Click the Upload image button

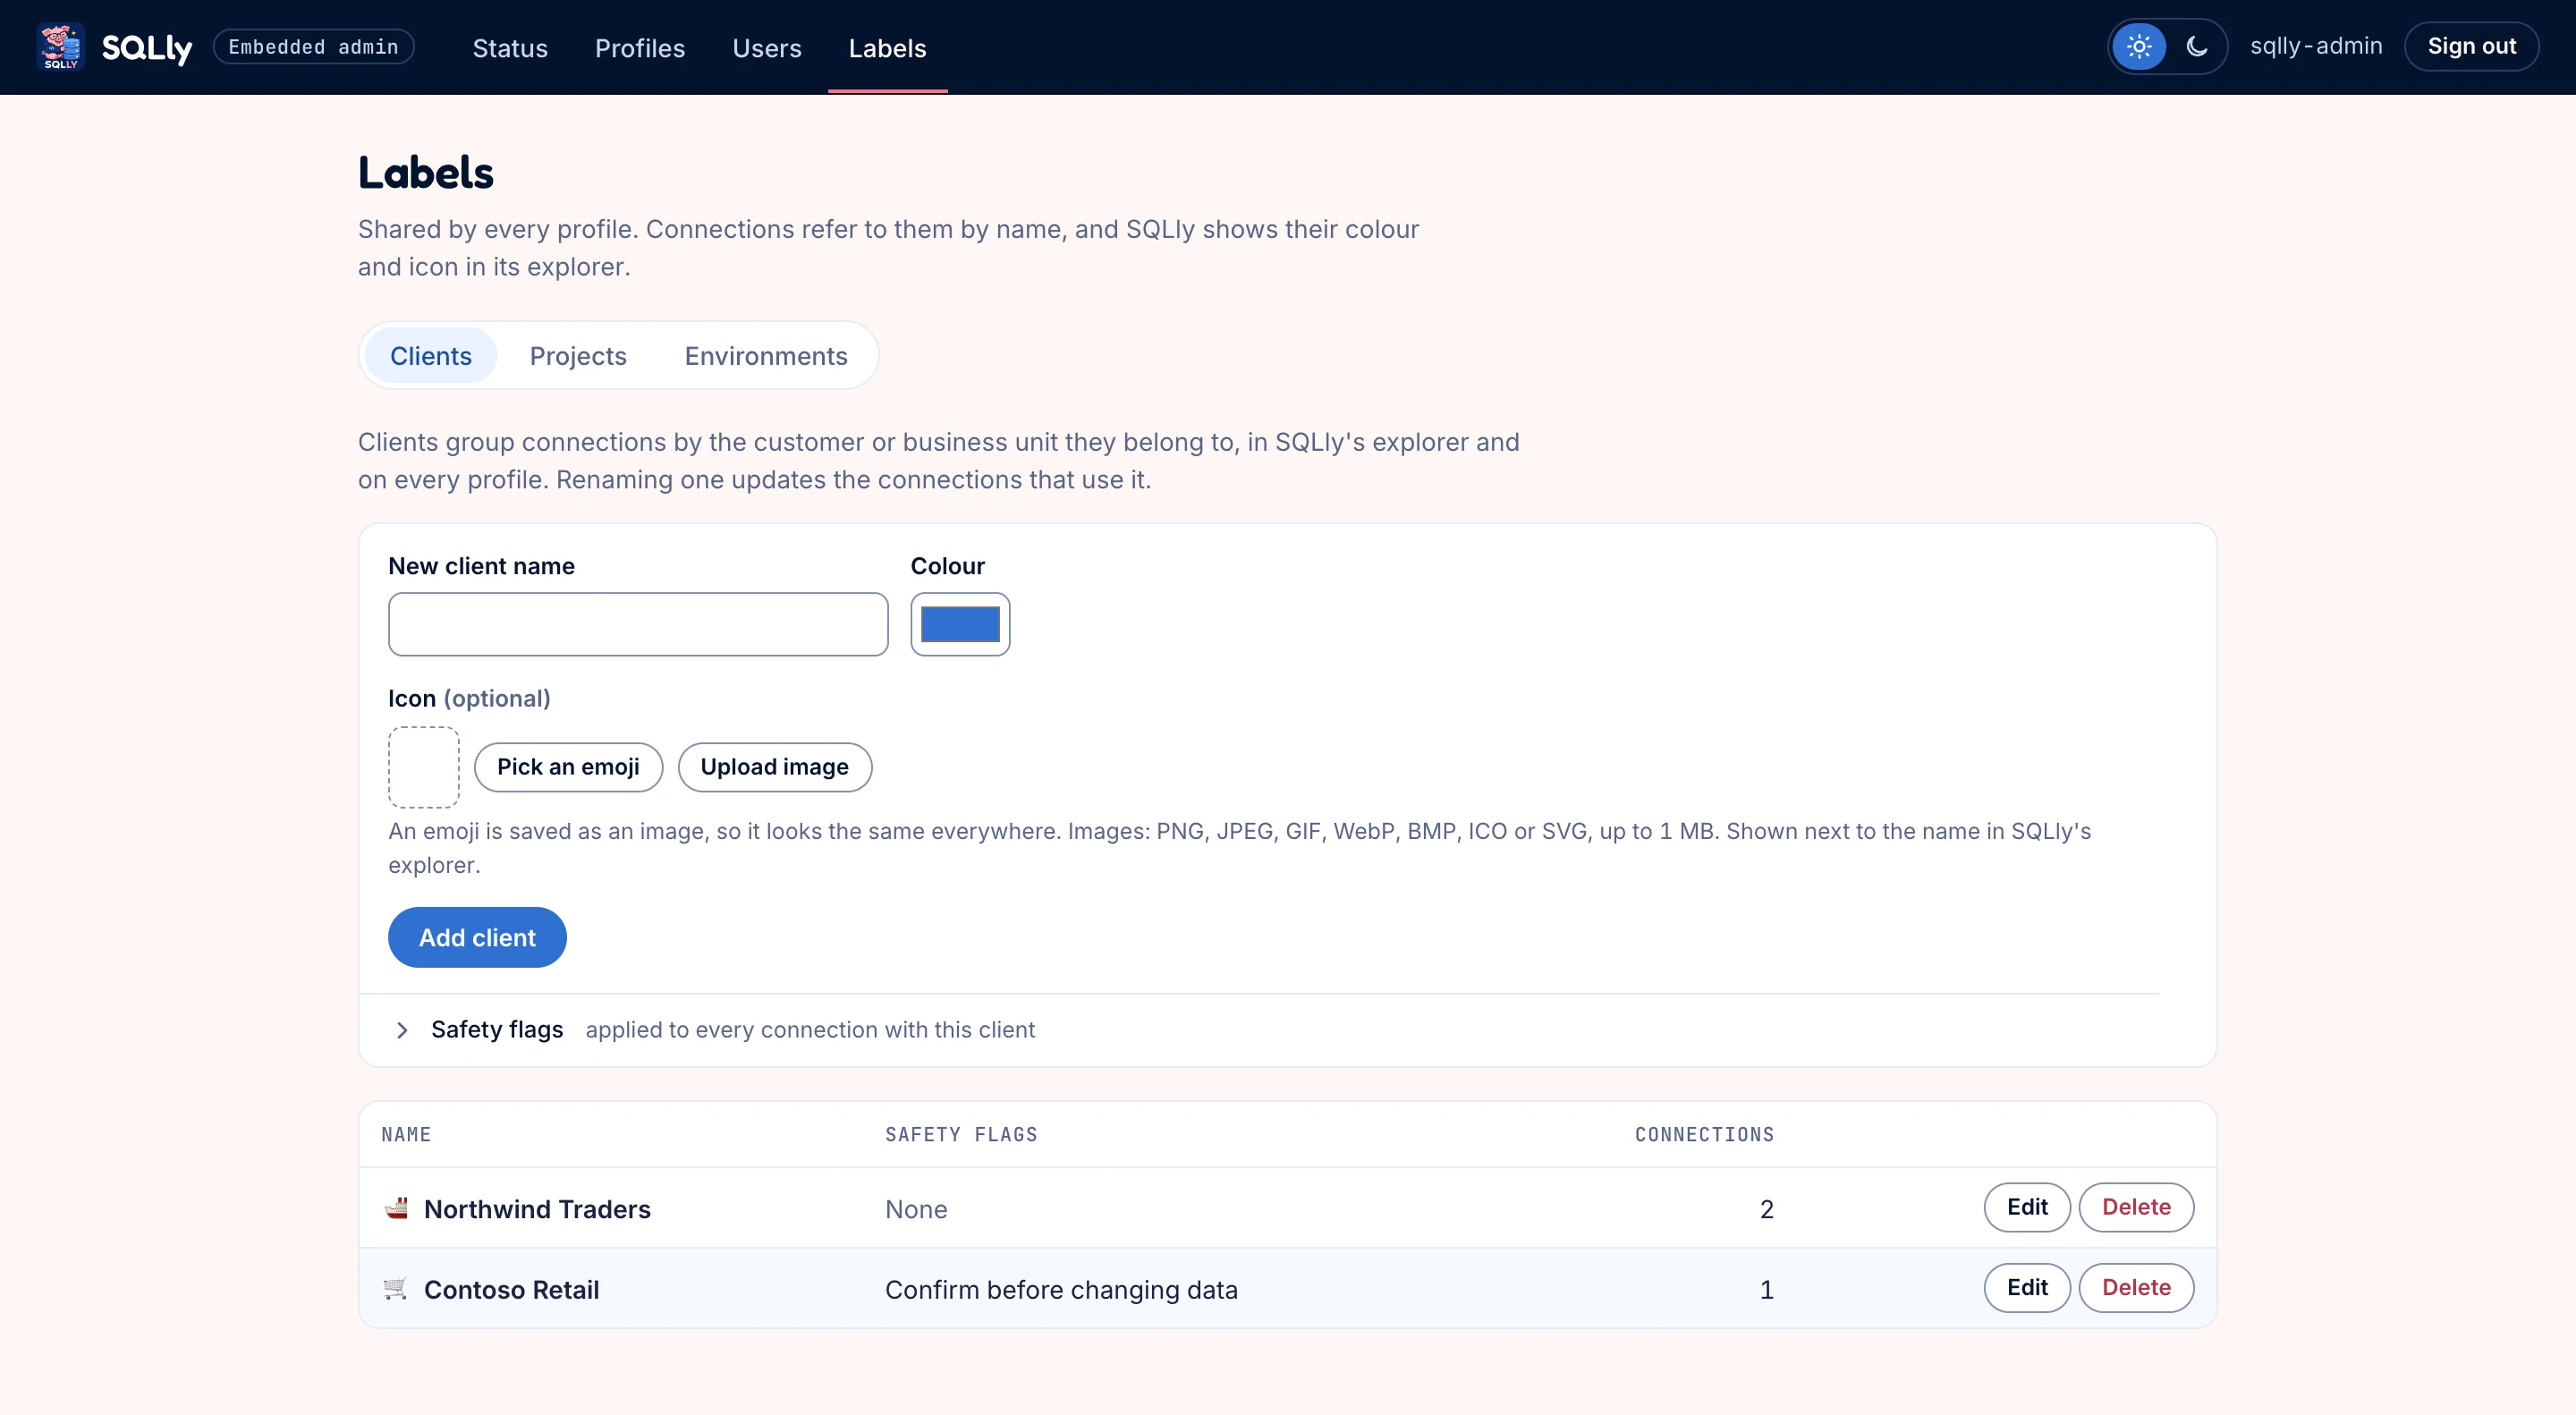(775, 767)
